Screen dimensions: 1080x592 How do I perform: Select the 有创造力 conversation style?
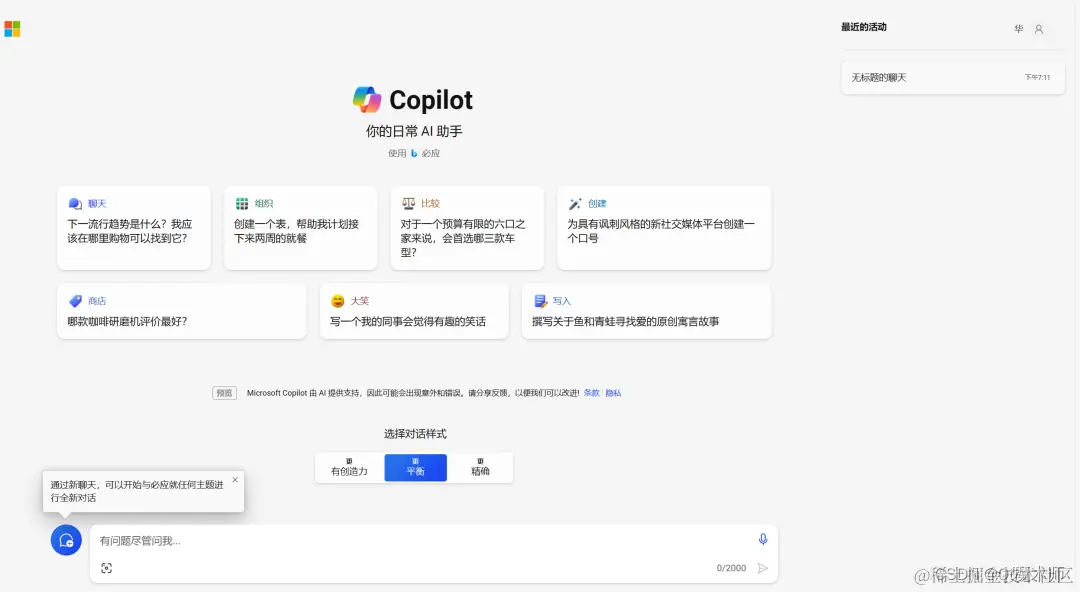pyautogui.click(x=350, y=467)
